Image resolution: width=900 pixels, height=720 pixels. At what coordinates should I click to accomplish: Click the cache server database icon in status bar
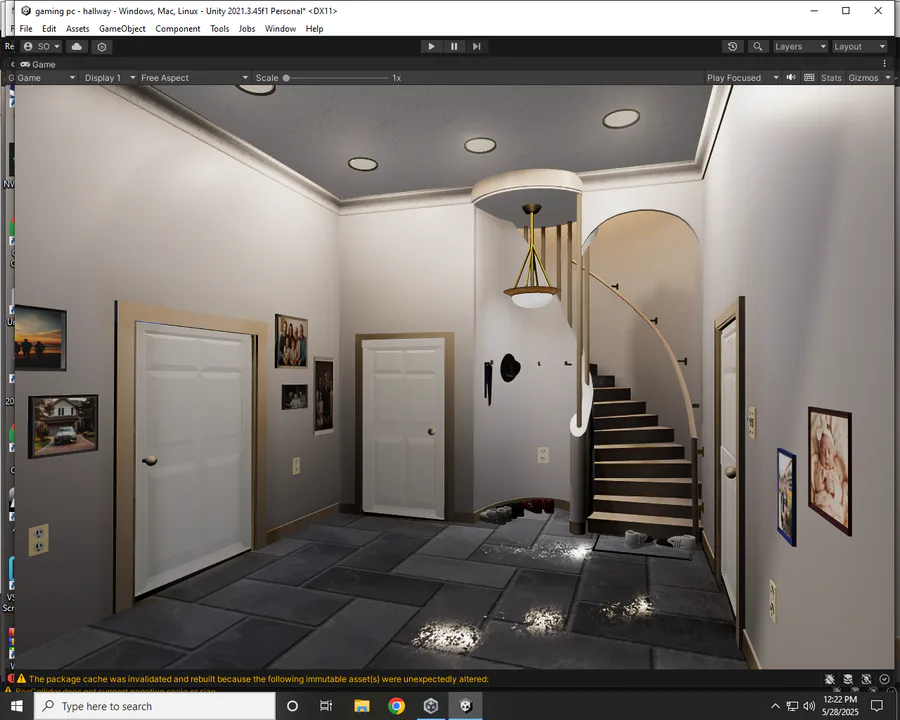(848, 679)
